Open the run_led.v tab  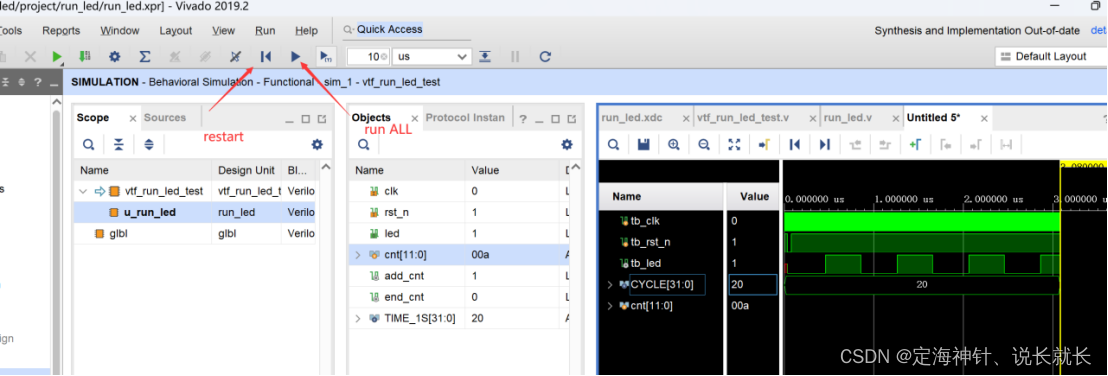[847, 117]
